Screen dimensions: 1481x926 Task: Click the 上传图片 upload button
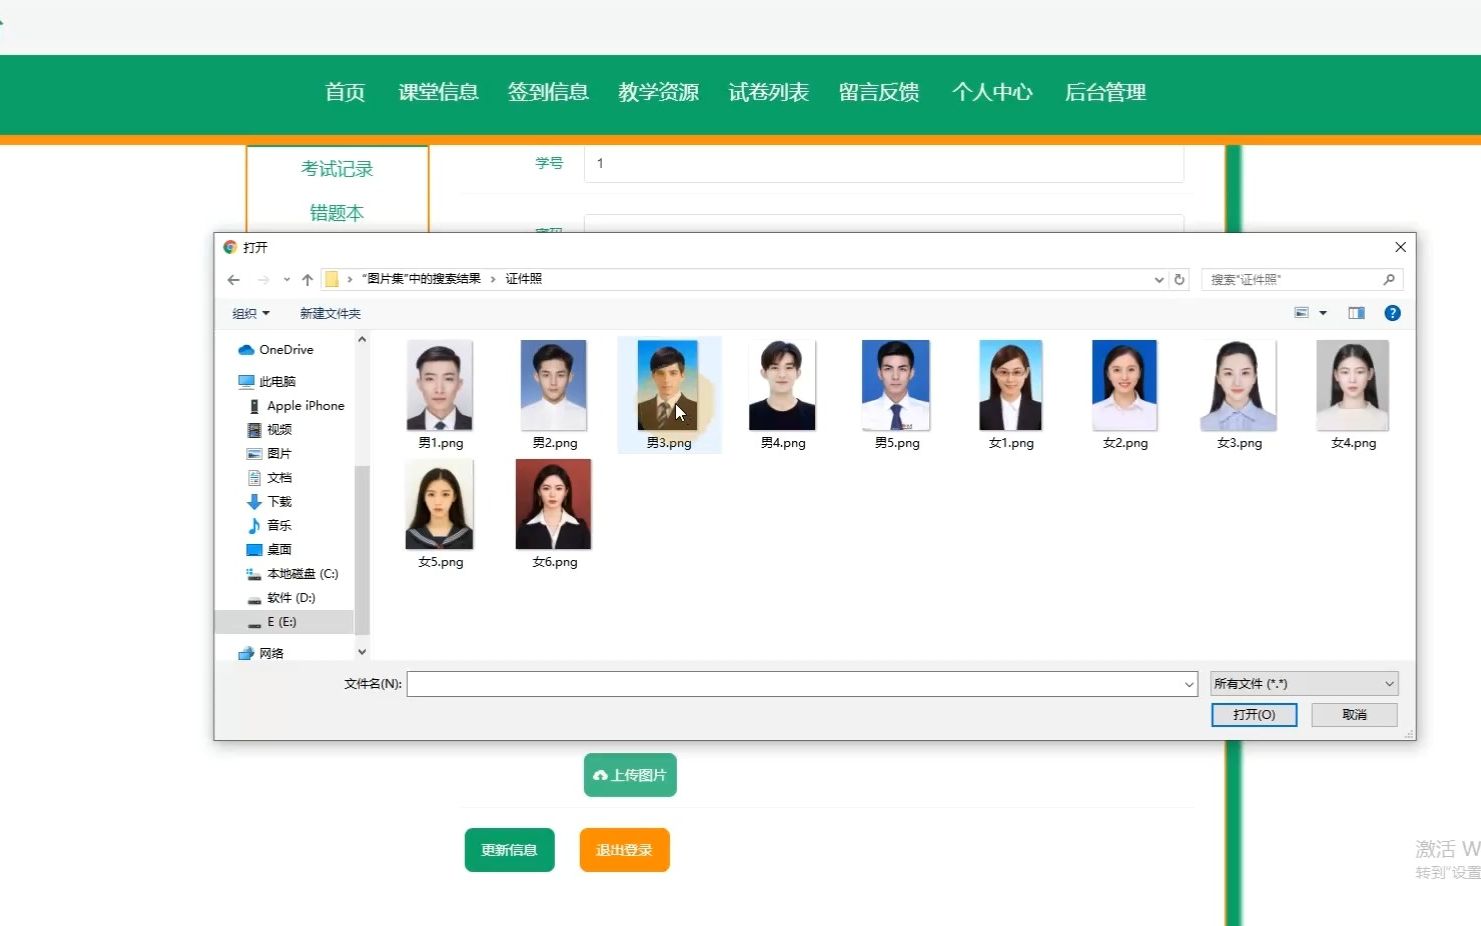629,774
